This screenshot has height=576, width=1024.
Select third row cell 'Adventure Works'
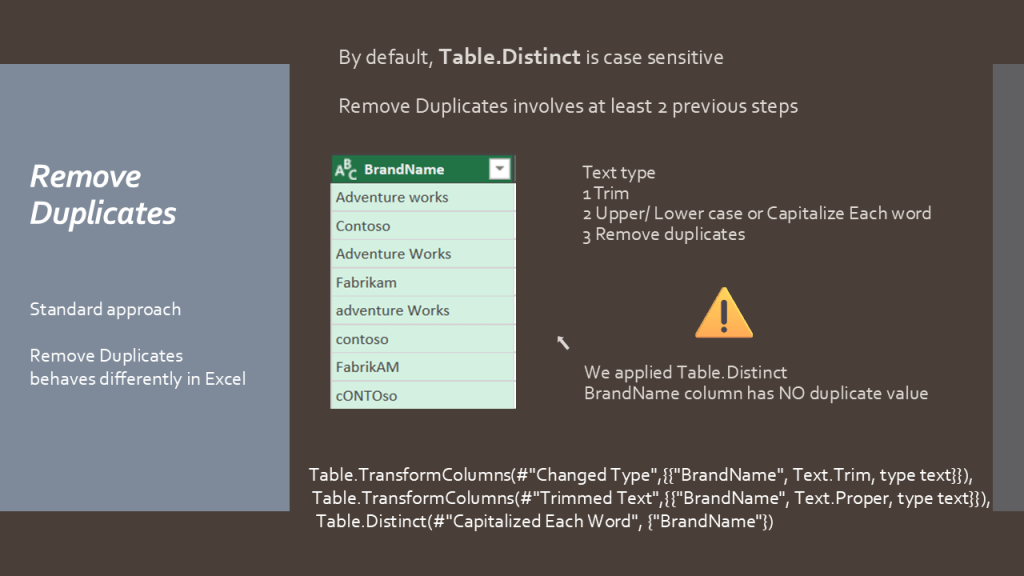pos(393,254)
